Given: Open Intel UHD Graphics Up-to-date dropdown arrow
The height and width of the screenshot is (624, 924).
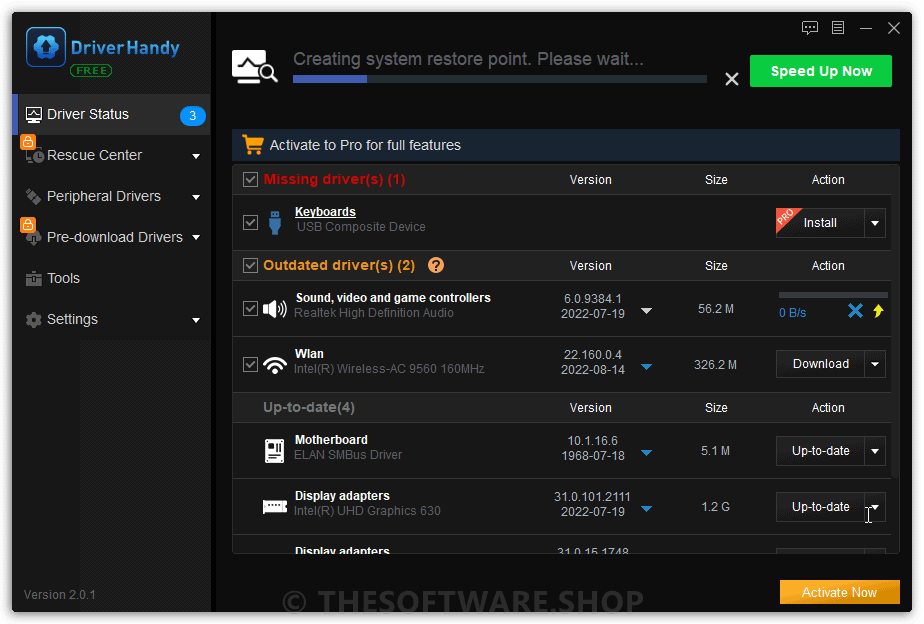Looking at the screenshot, I should pyautogui.click(x=875, y=507).
